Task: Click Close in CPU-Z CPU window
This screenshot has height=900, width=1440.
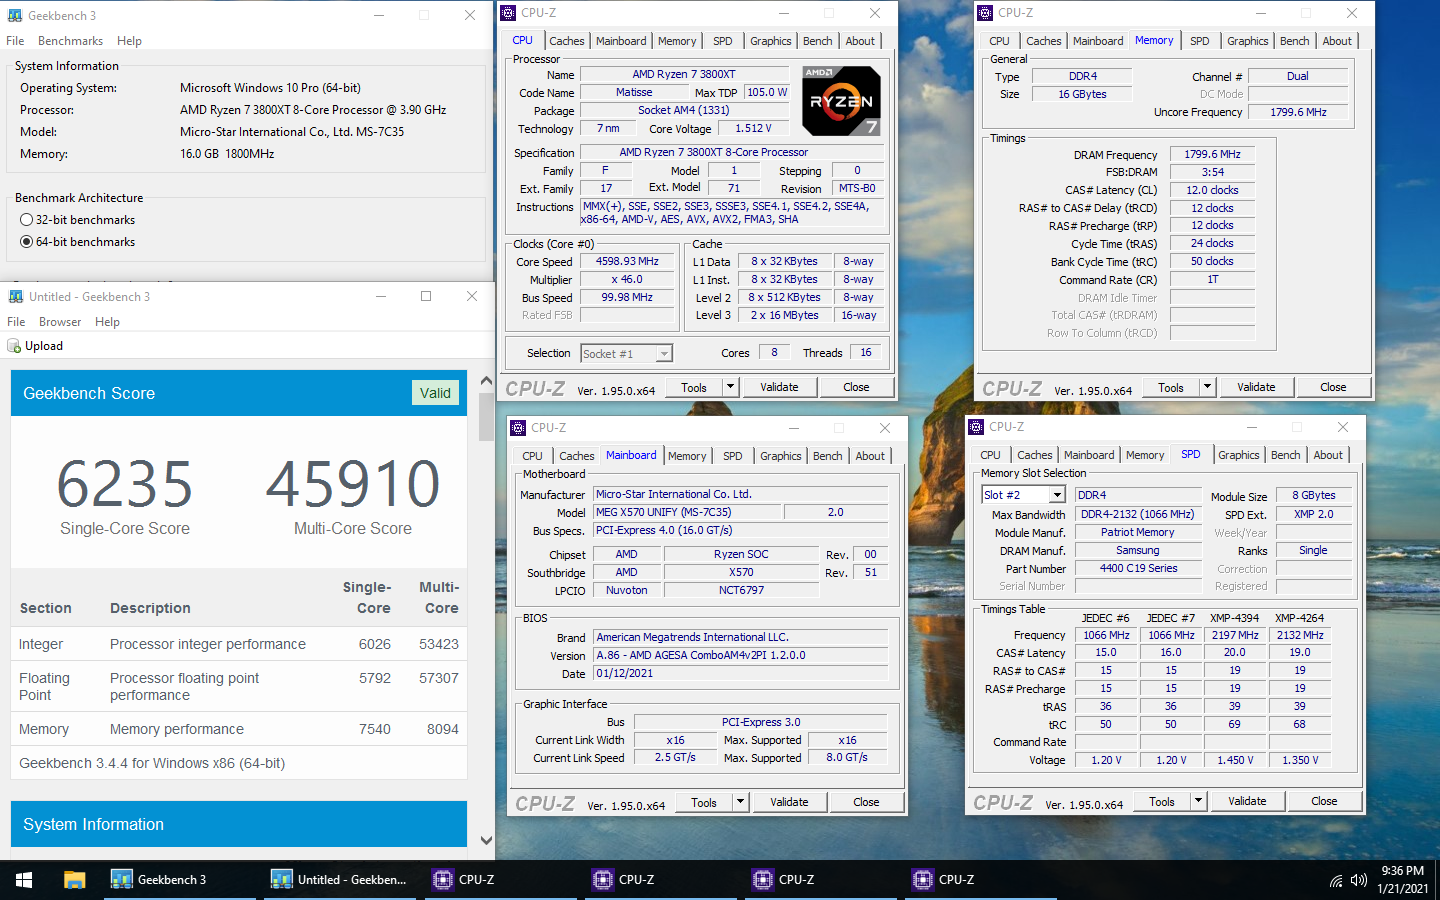Action: tap(856, 387)
